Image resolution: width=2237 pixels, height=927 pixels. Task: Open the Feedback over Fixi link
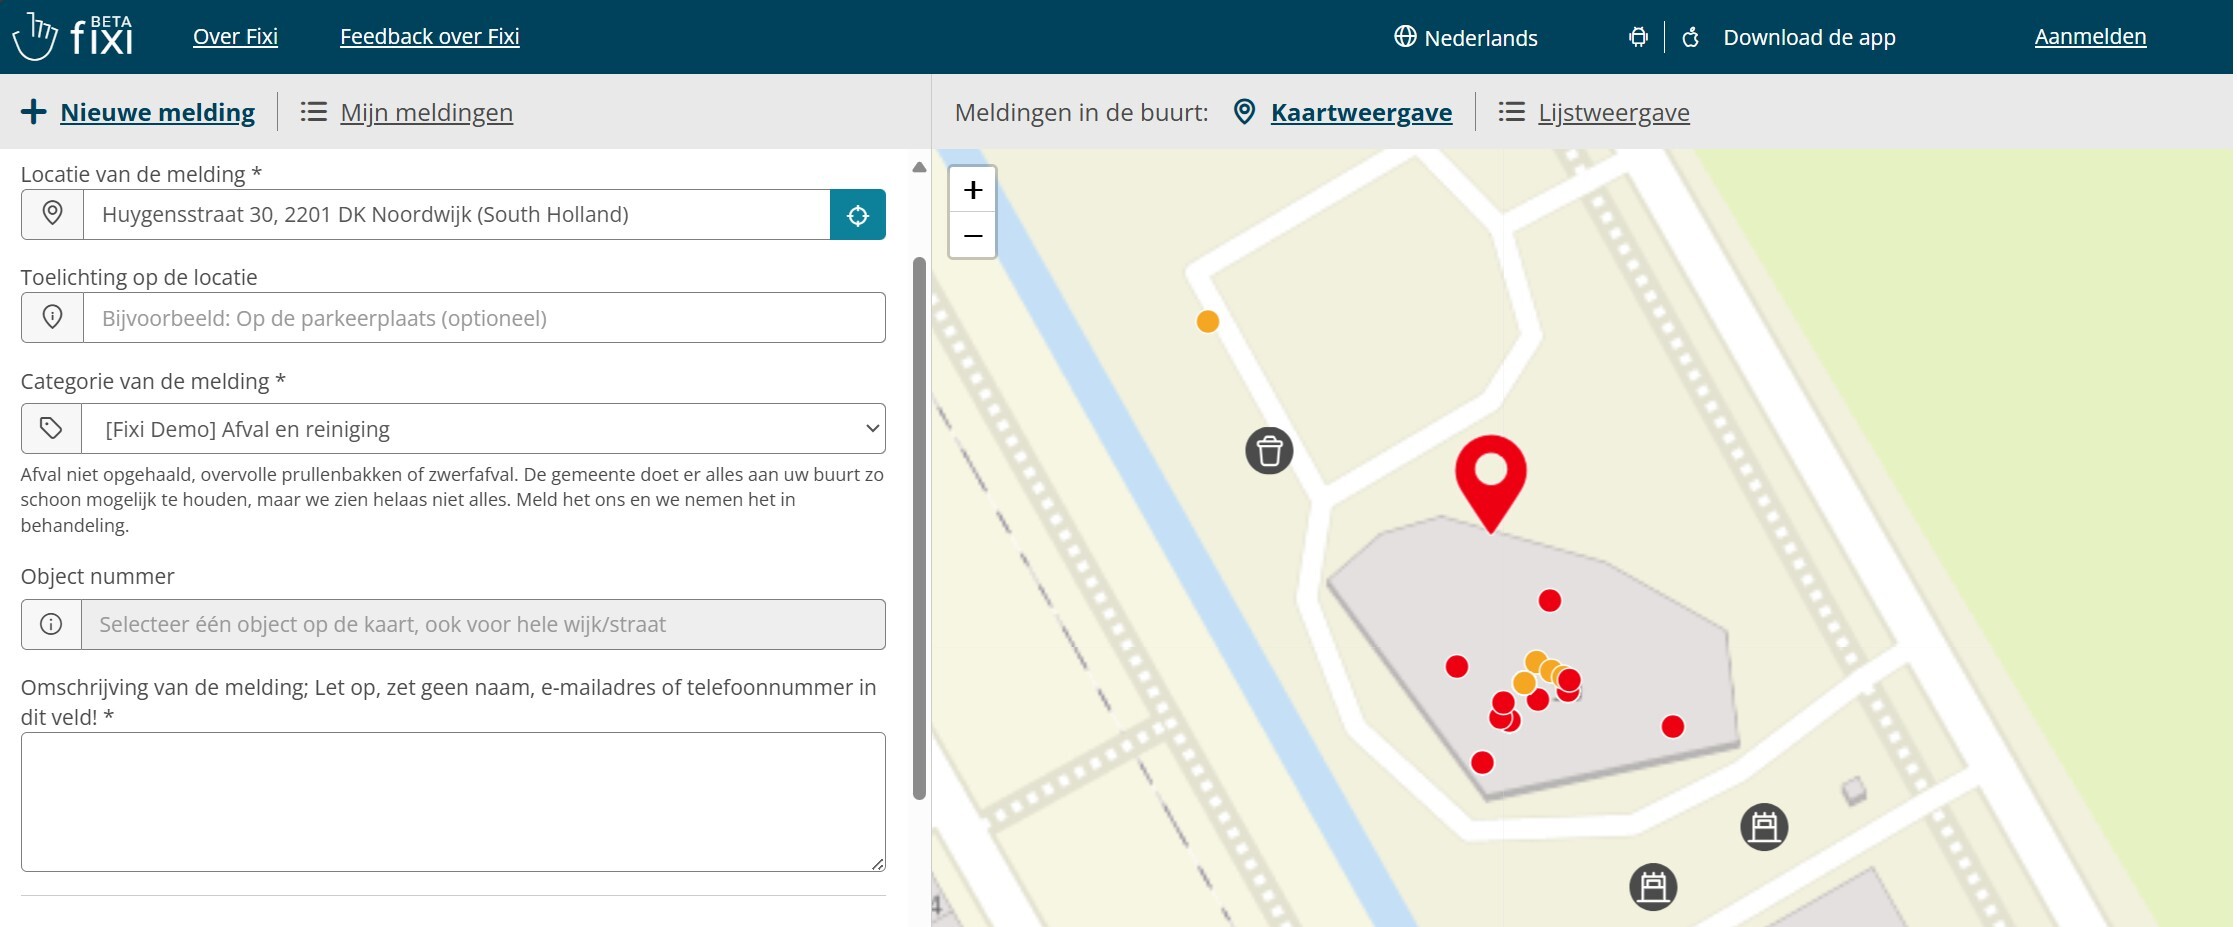pos(429,37)
